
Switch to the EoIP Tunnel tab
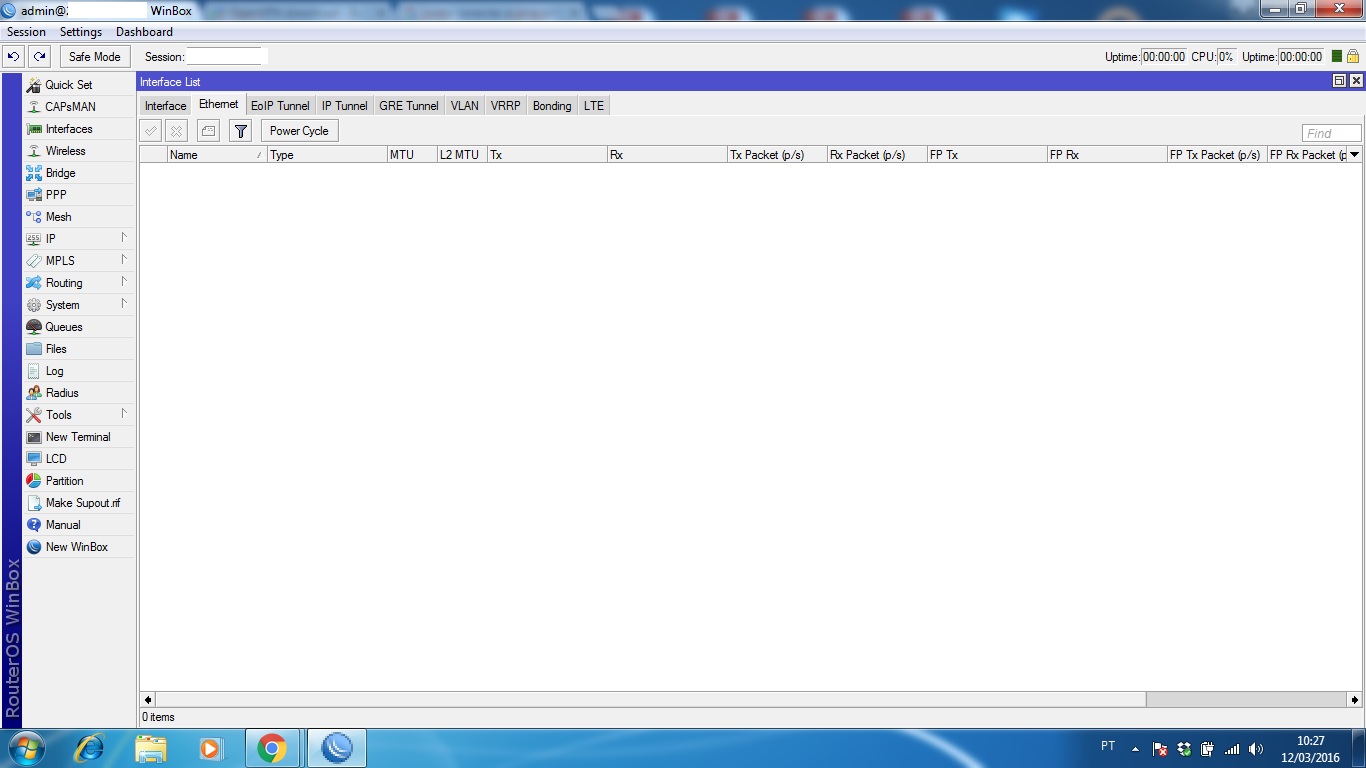(280, 106)
